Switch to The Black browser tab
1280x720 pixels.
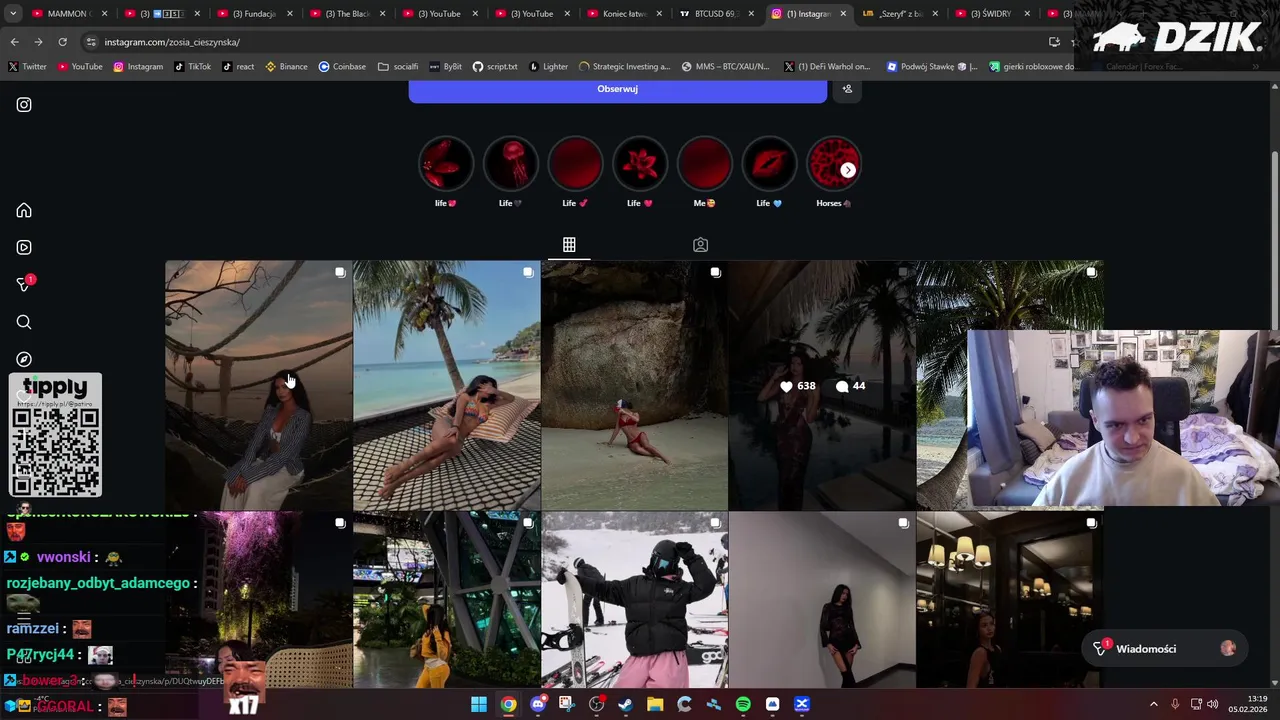point(346,14)
